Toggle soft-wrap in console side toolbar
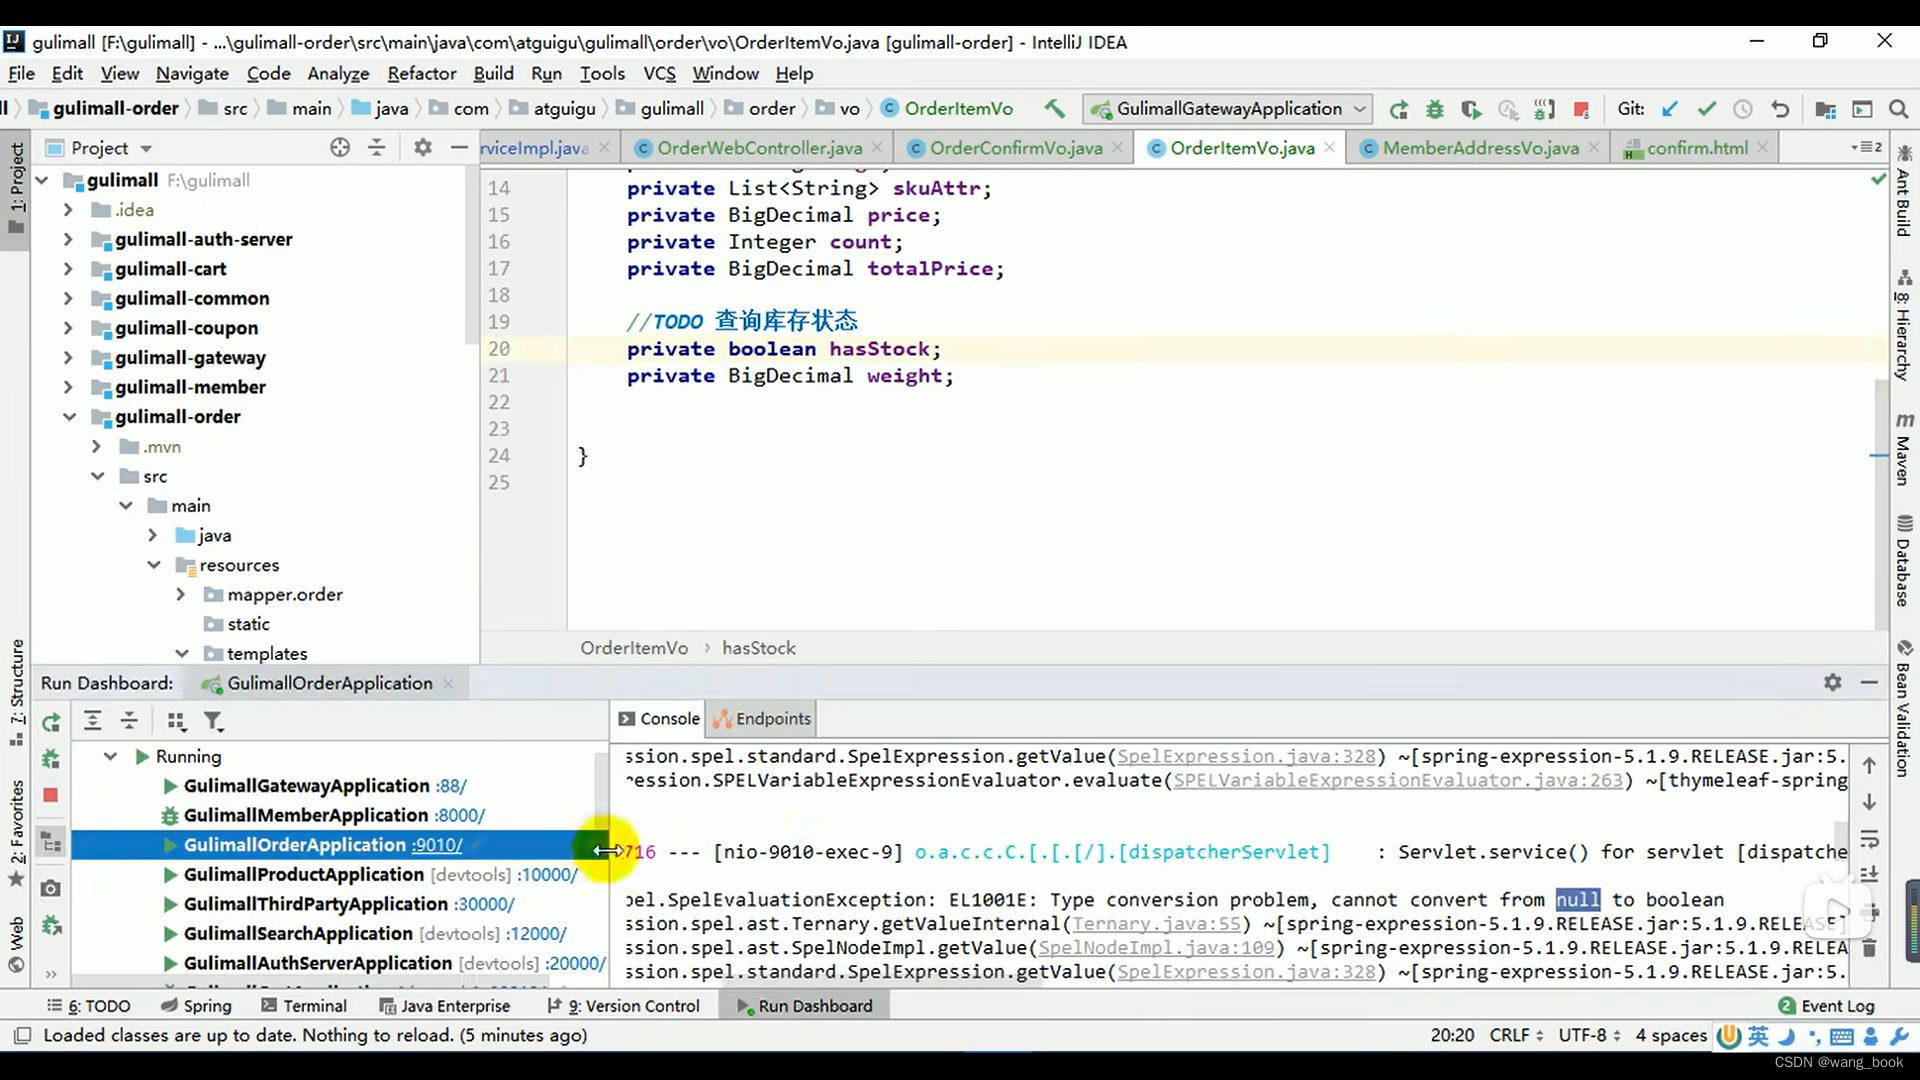Screen dimensions: 1920x1080 pyautogui.click(x=1869, y=839)
